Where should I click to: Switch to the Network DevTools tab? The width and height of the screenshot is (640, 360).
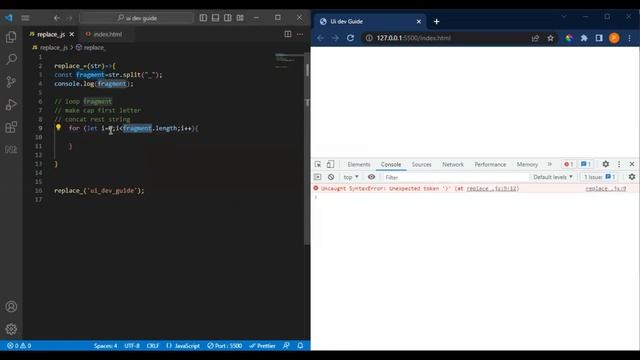pos(453,164)
